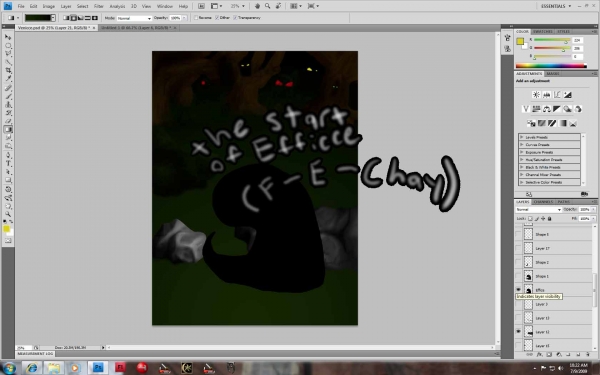This screenshot has width=600, height=375.
Task: Select the Crop tool
Action: (x=8, y=71)
